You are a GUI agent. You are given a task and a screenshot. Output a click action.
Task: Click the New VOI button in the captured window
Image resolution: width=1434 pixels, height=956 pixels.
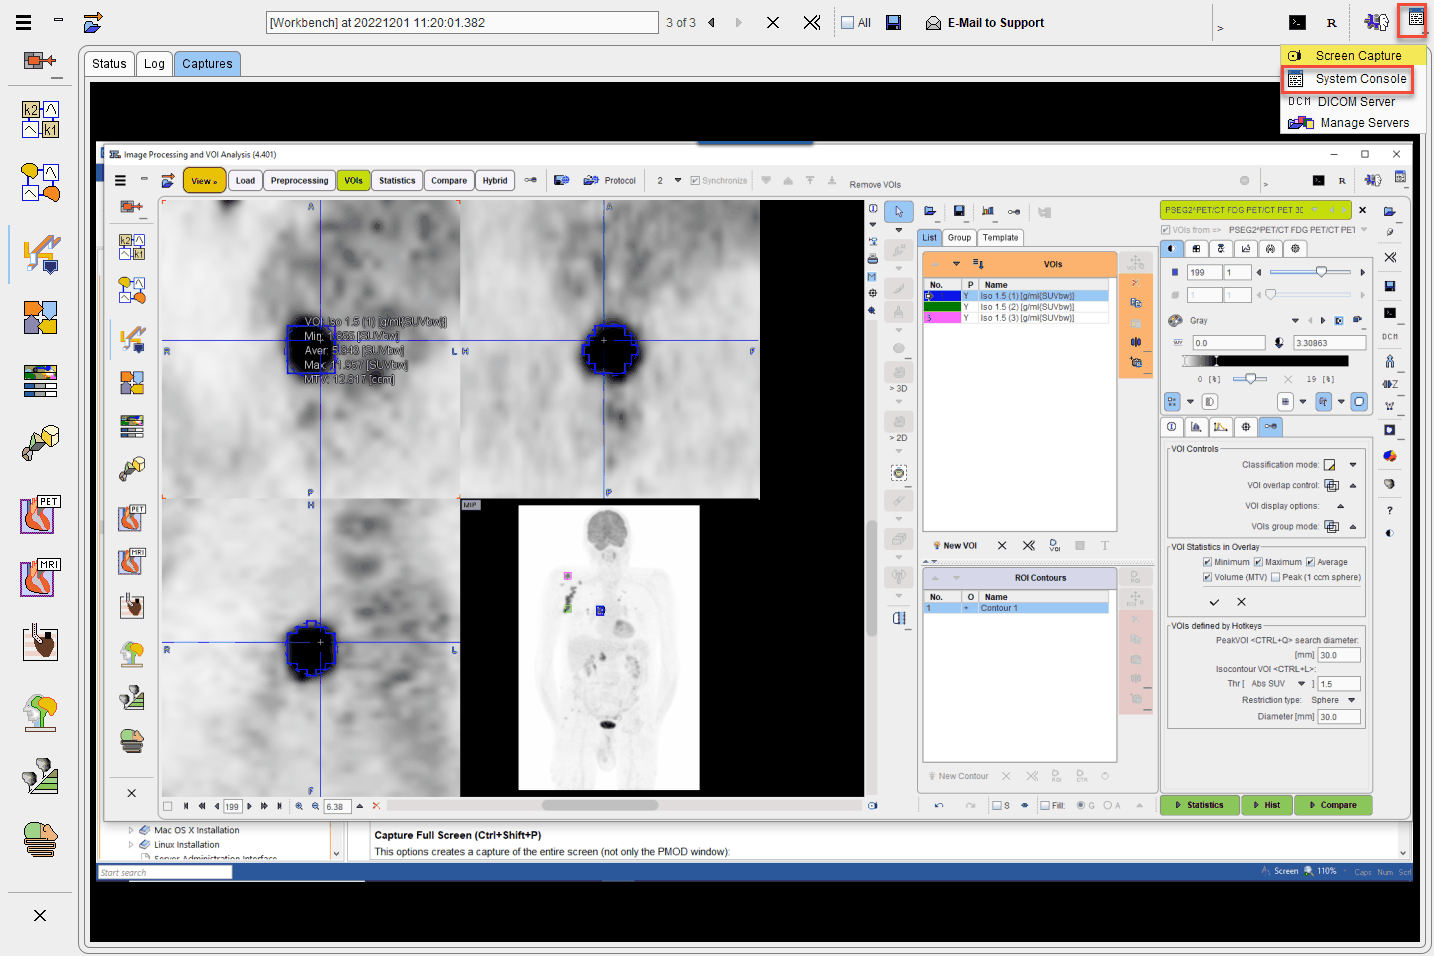955,546
